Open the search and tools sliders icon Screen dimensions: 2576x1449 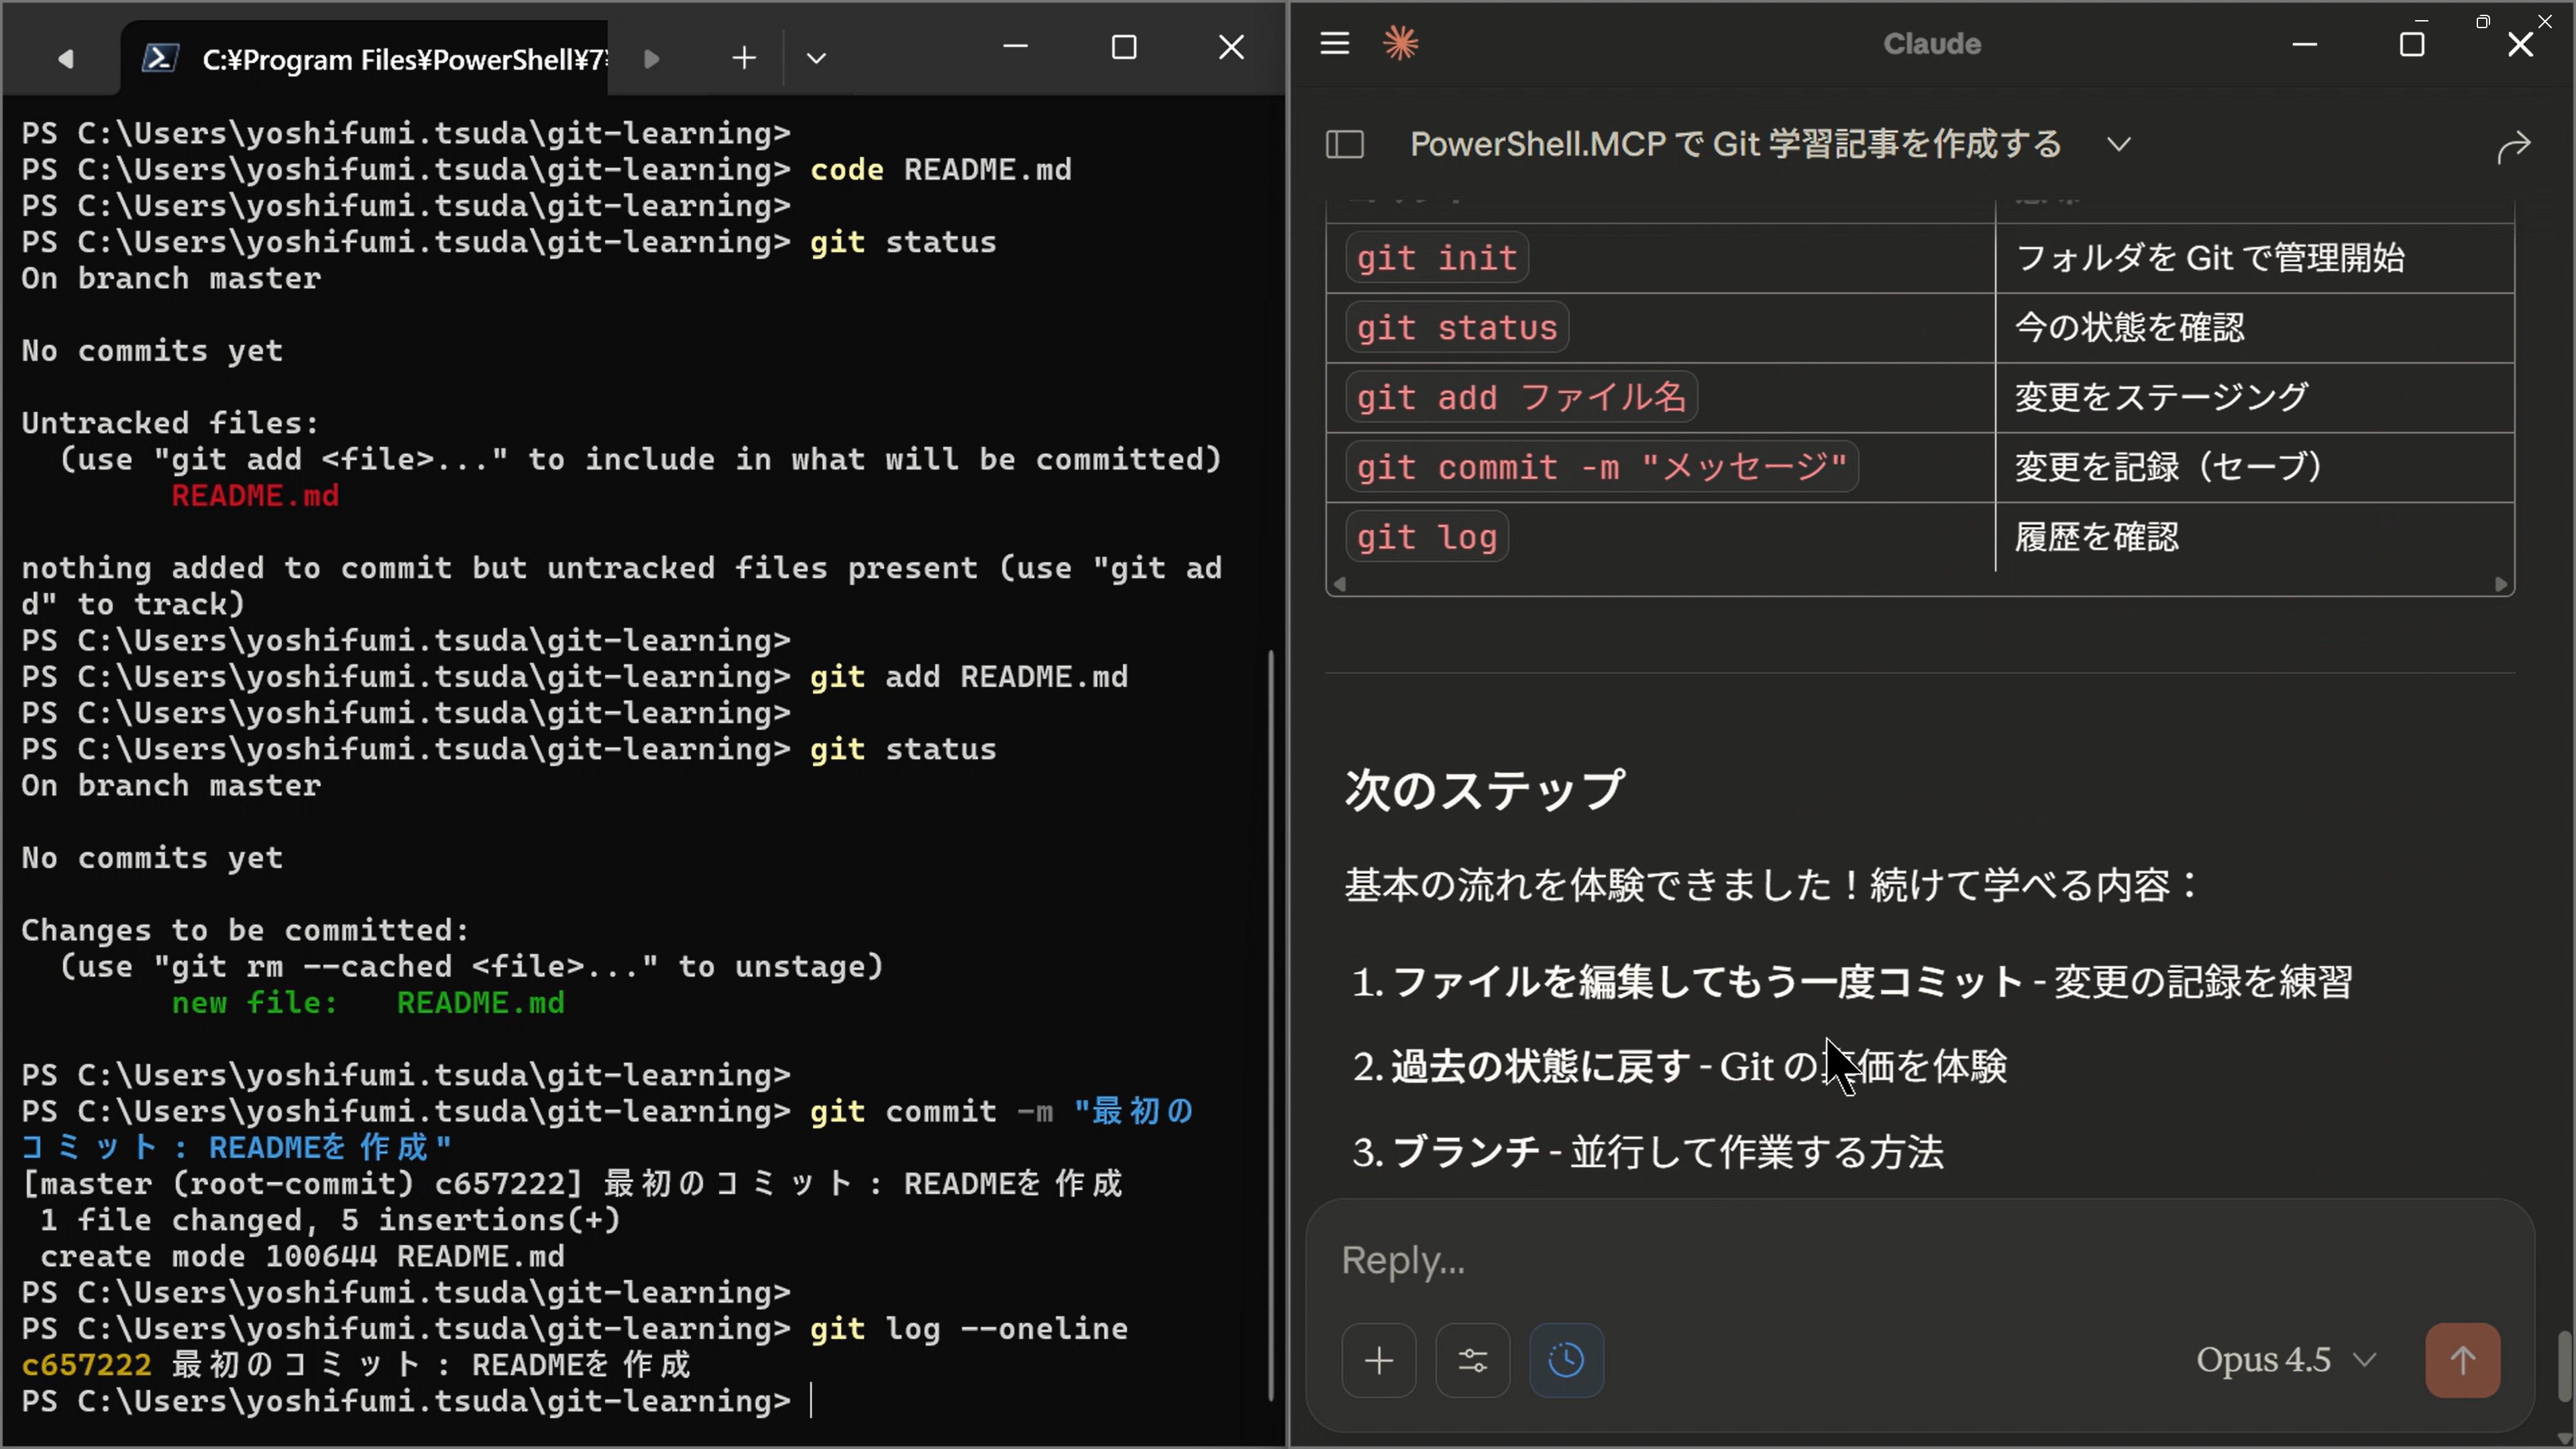pos(1472,1360)
